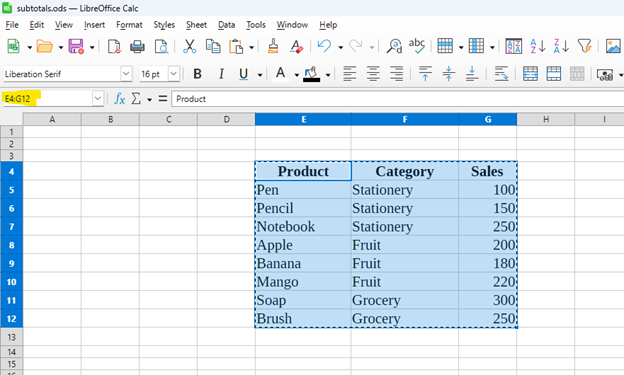Toggle Italic formatting

[221, 74]
